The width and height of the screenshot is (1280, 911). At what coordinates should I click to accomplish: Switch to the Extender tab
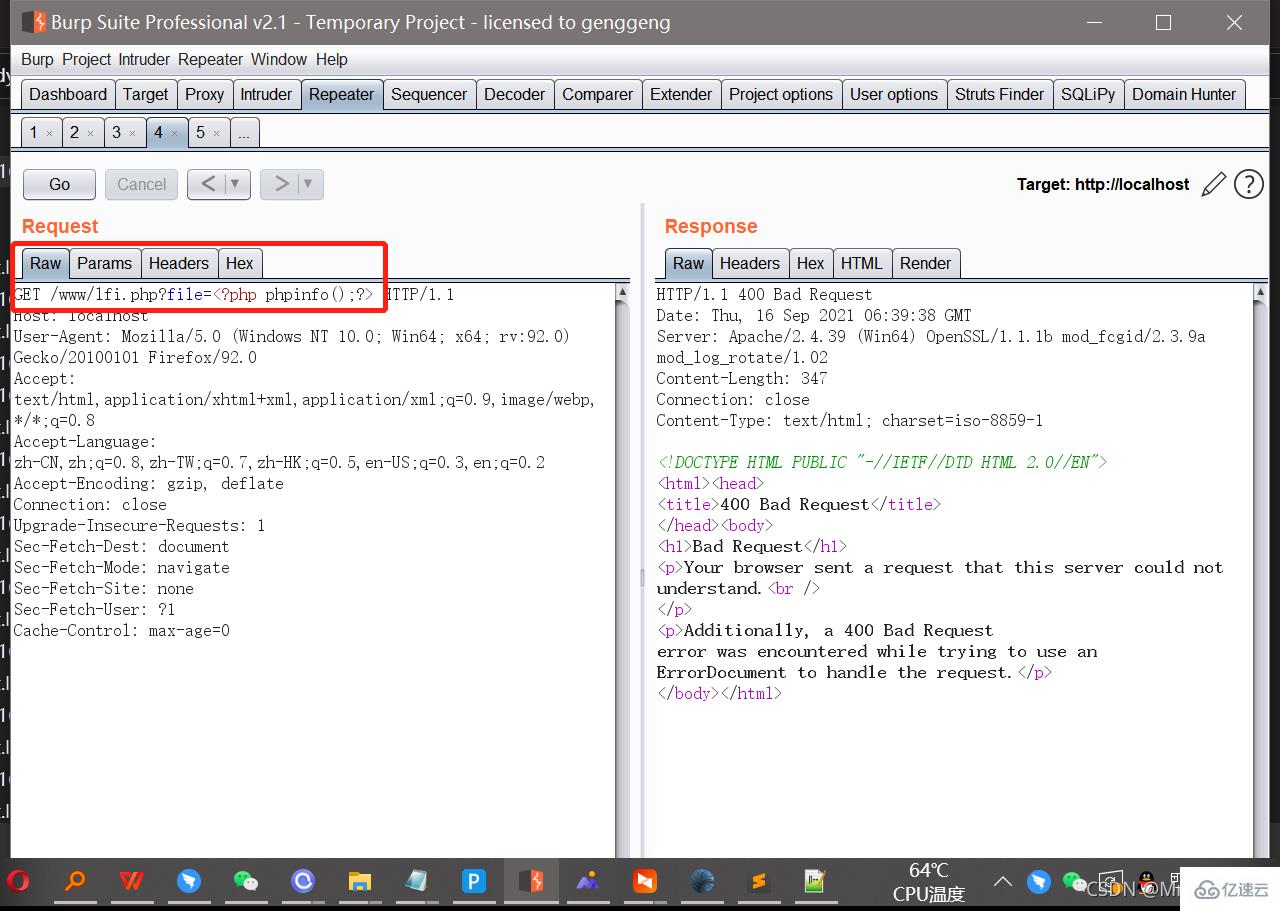pyautogui.click(x=681, y=94)
